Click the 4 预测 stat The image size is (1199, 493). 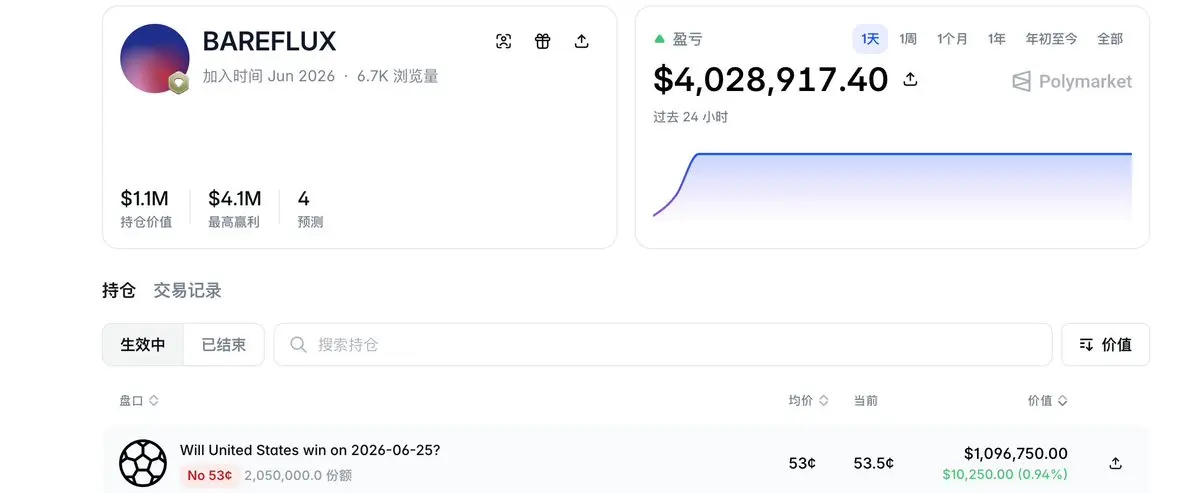point(310,209)
